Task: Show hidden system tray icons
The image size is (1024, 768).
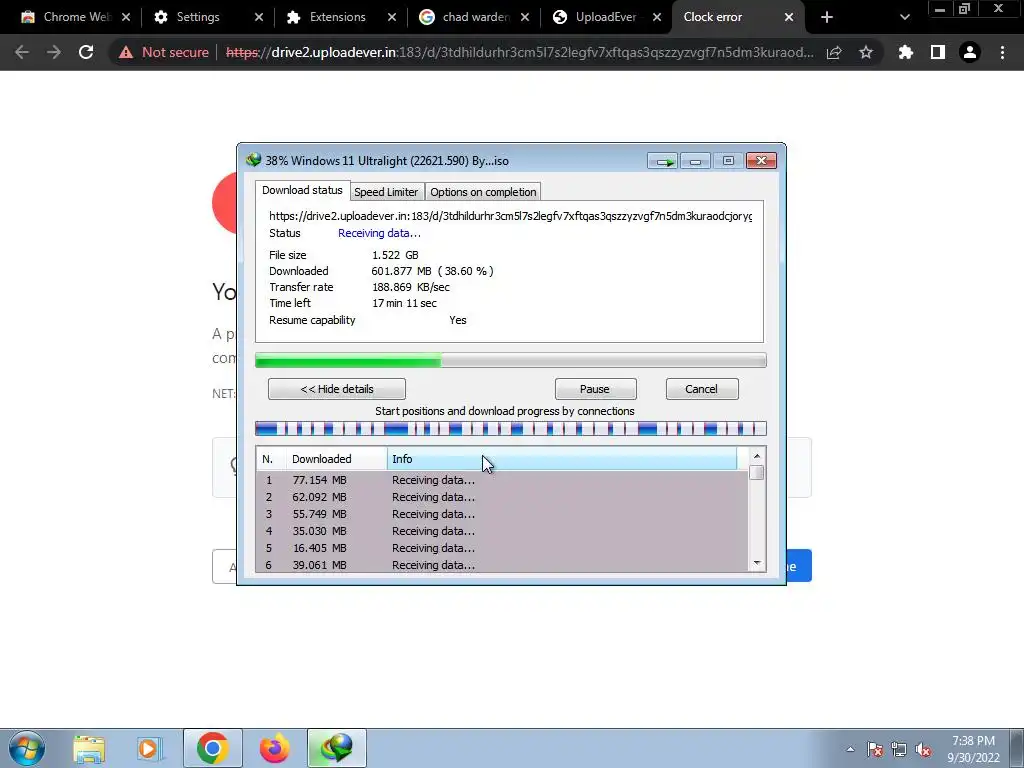Action: tap(850, 750)
